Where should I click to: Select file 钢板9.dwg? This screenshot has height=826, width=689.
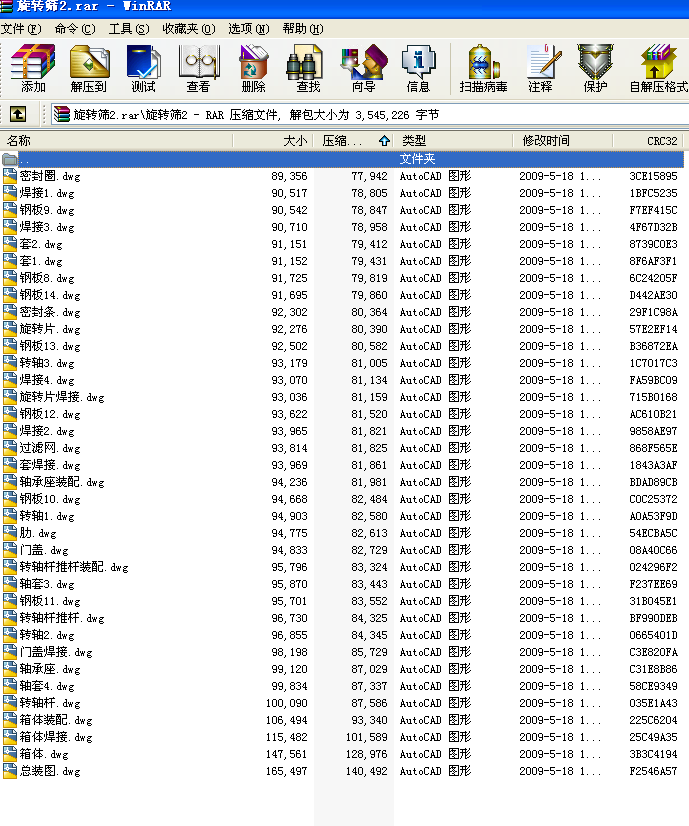point(47,210)
